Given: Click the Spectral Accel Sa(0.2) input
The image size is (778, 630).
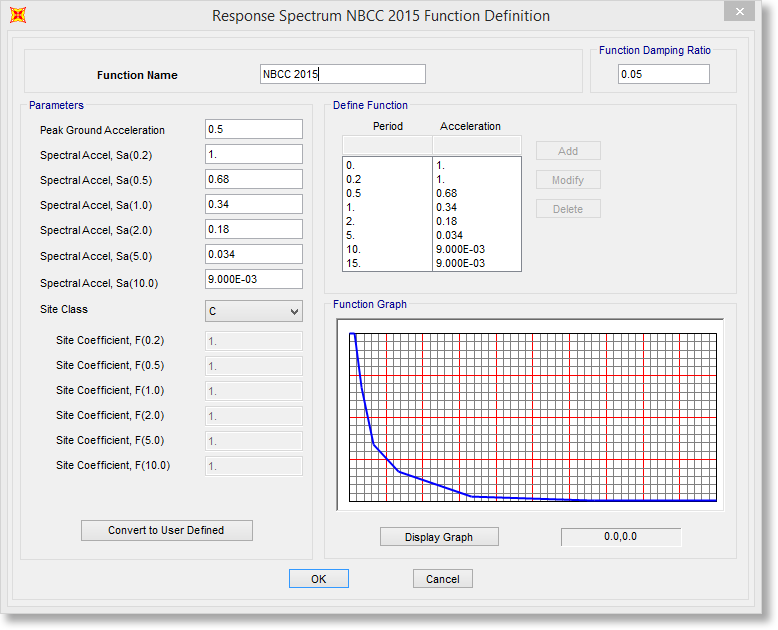Looking at the screenshot, I should (x=254, y=154).
